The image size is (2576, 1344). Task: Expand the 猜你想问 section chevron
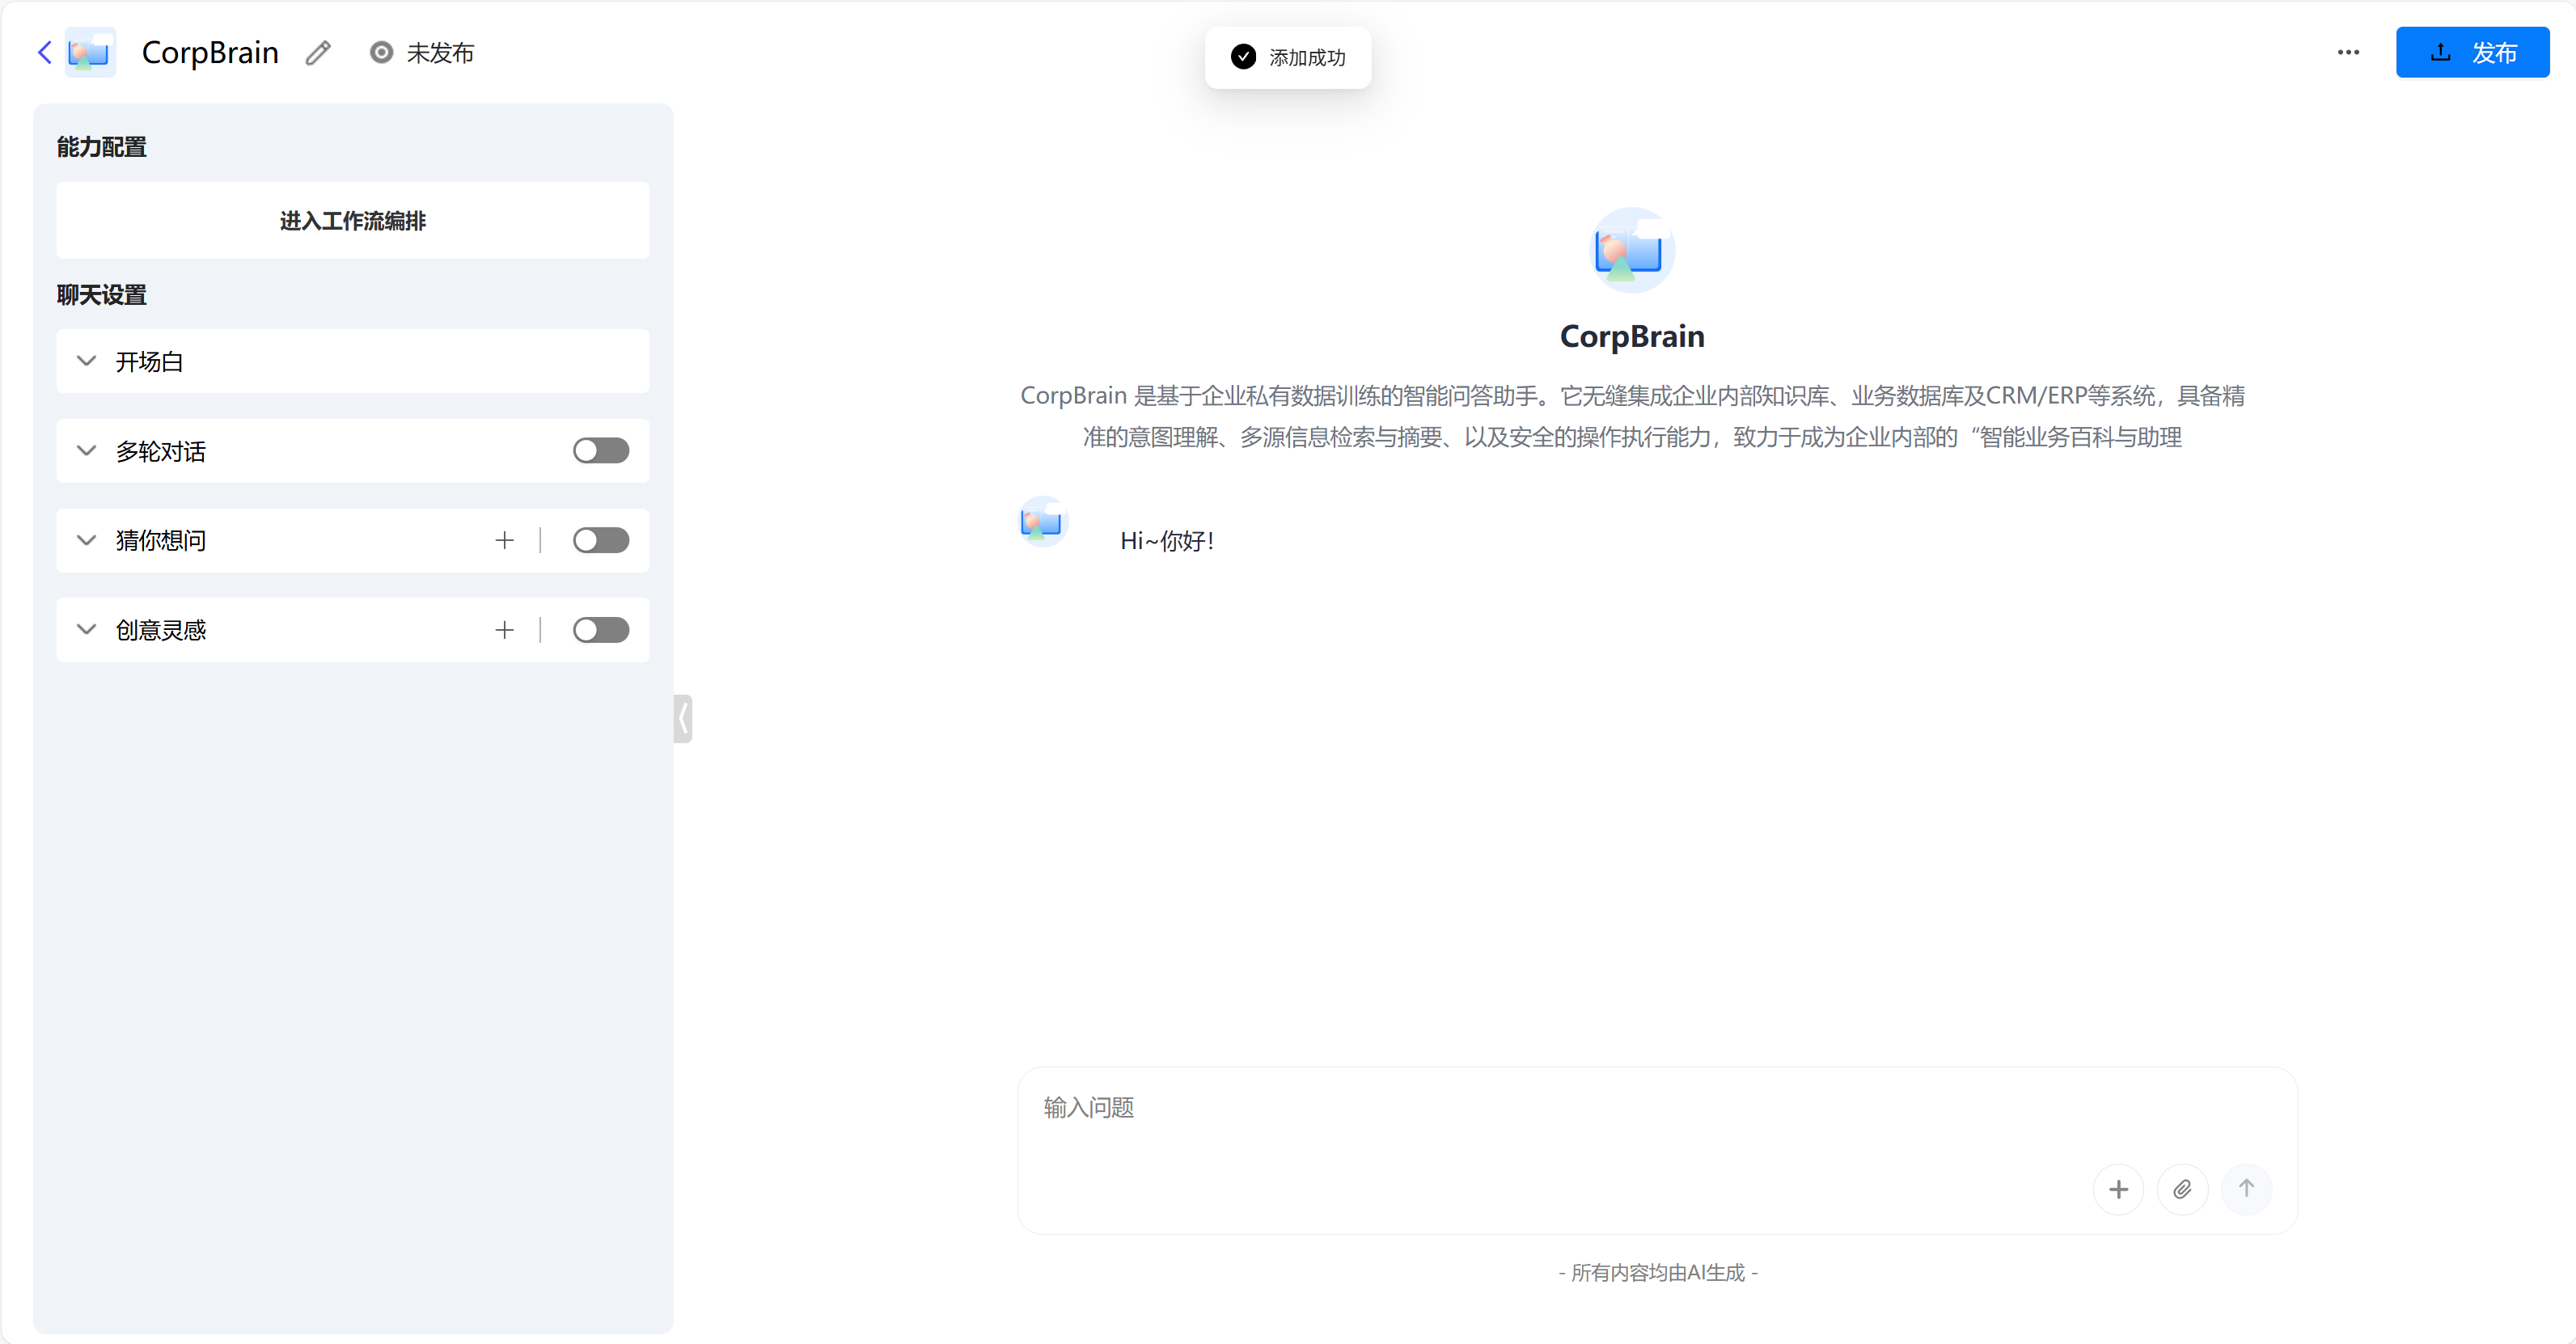click(87, 541)
